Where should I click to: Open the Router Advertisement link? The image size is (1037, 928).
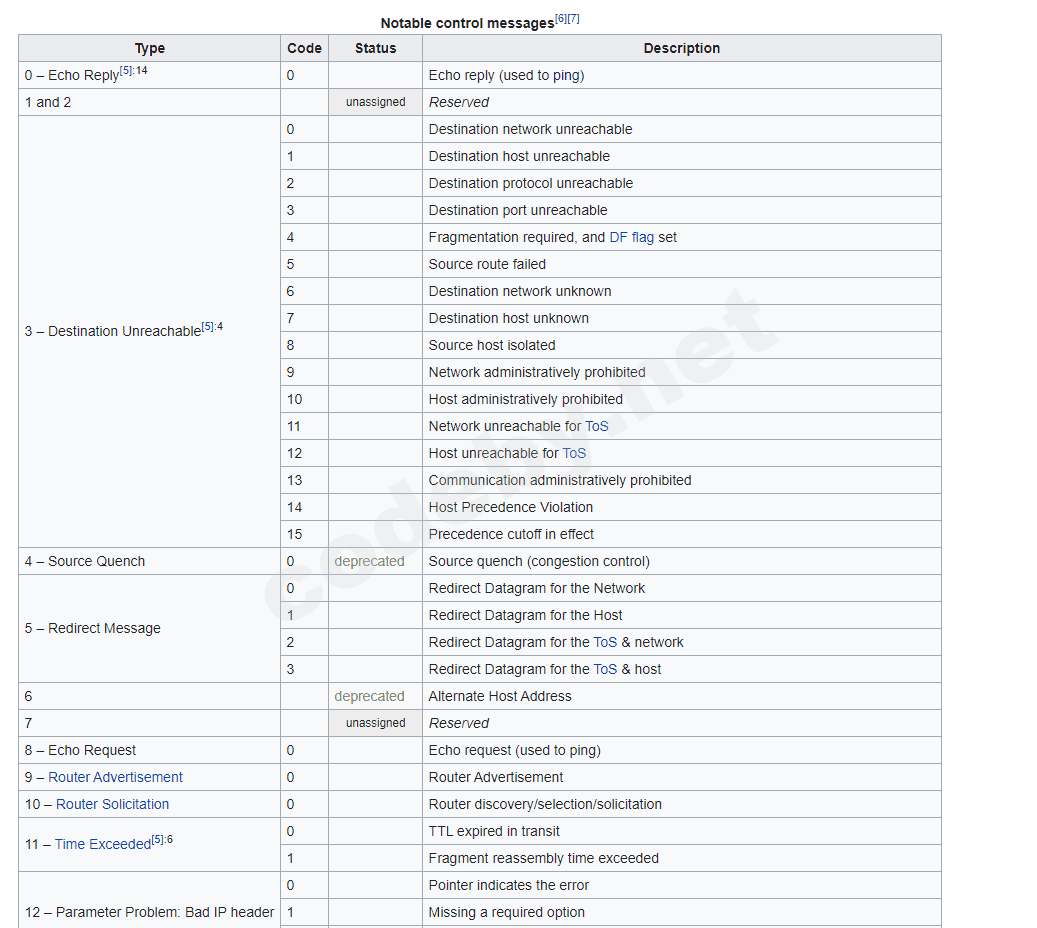(115, 777)
